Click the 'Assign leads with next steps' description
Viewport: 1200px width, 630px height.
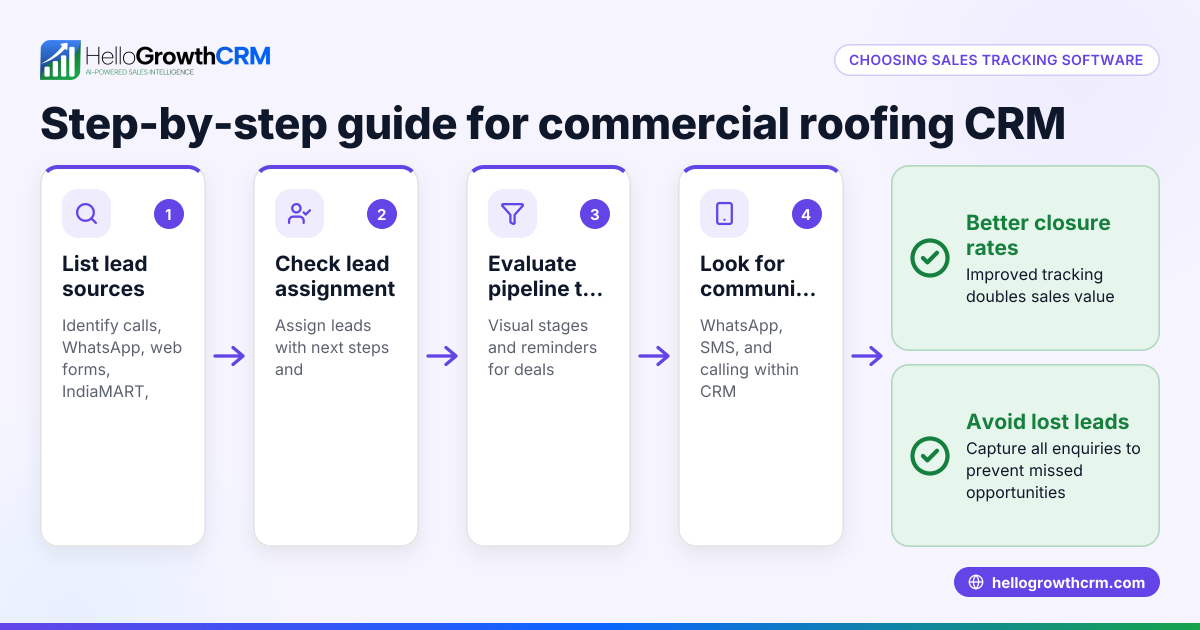pyautogui.click(x=332, y=347)
